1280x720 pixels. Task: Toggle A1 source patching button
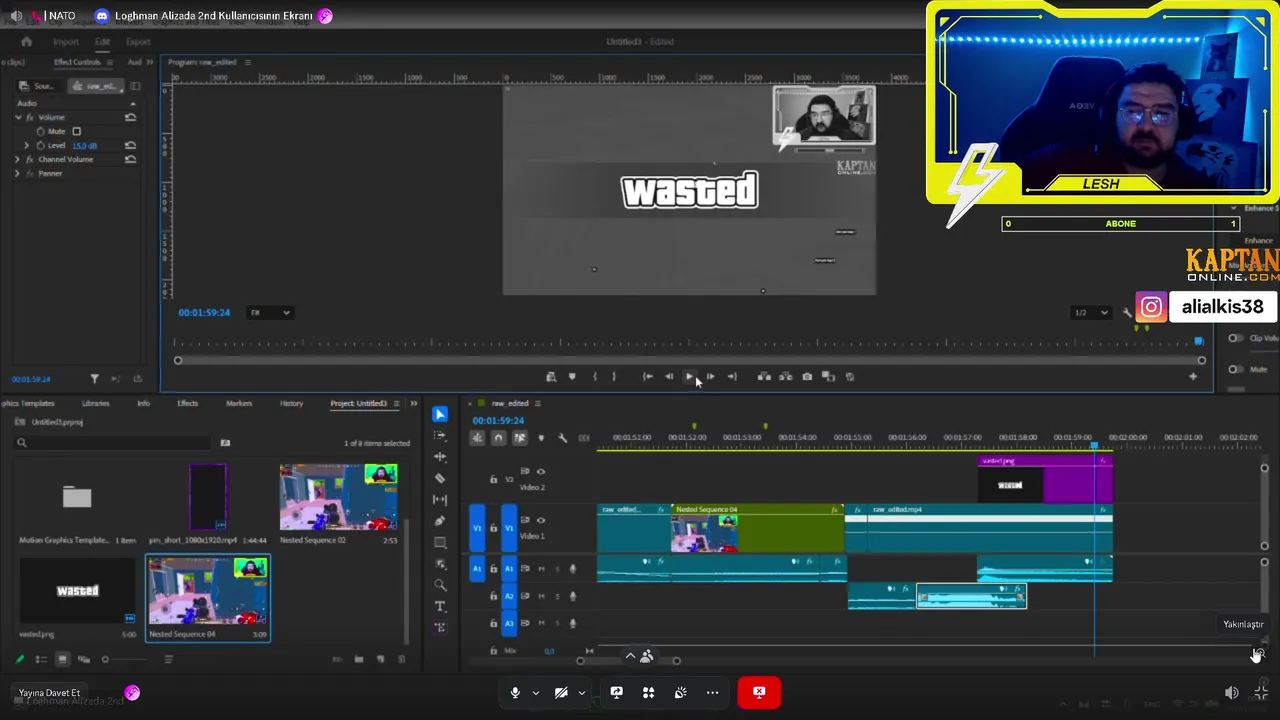click(477, 569)
